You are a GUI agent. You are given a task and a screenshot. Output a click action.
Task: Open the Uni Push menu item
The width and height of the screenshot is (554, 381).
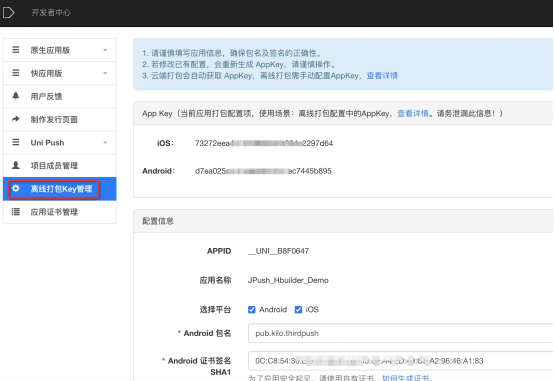point(60,142)
